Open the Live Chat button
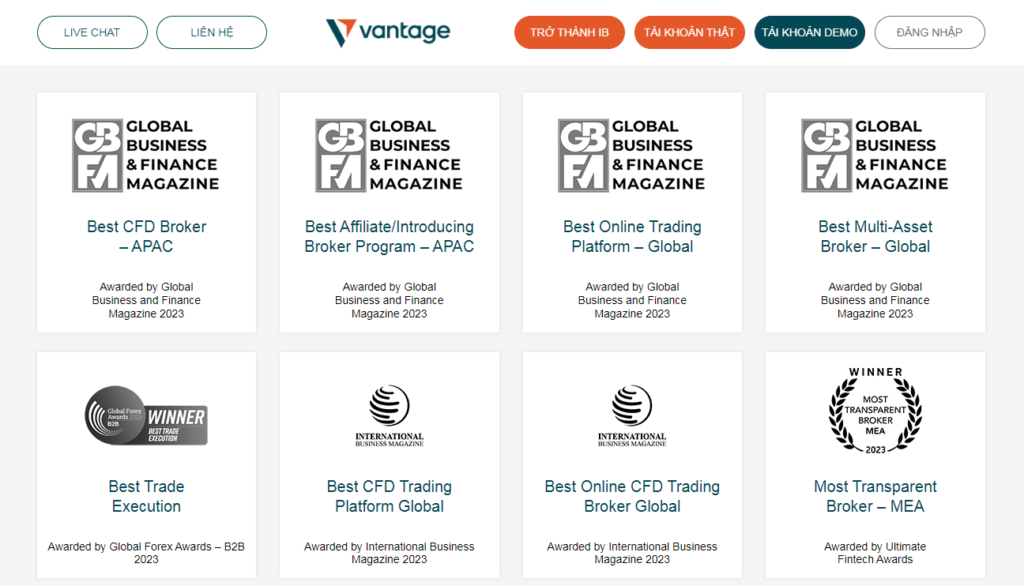The height and width of the screenshot is (586, 1024). click(92, 32)
